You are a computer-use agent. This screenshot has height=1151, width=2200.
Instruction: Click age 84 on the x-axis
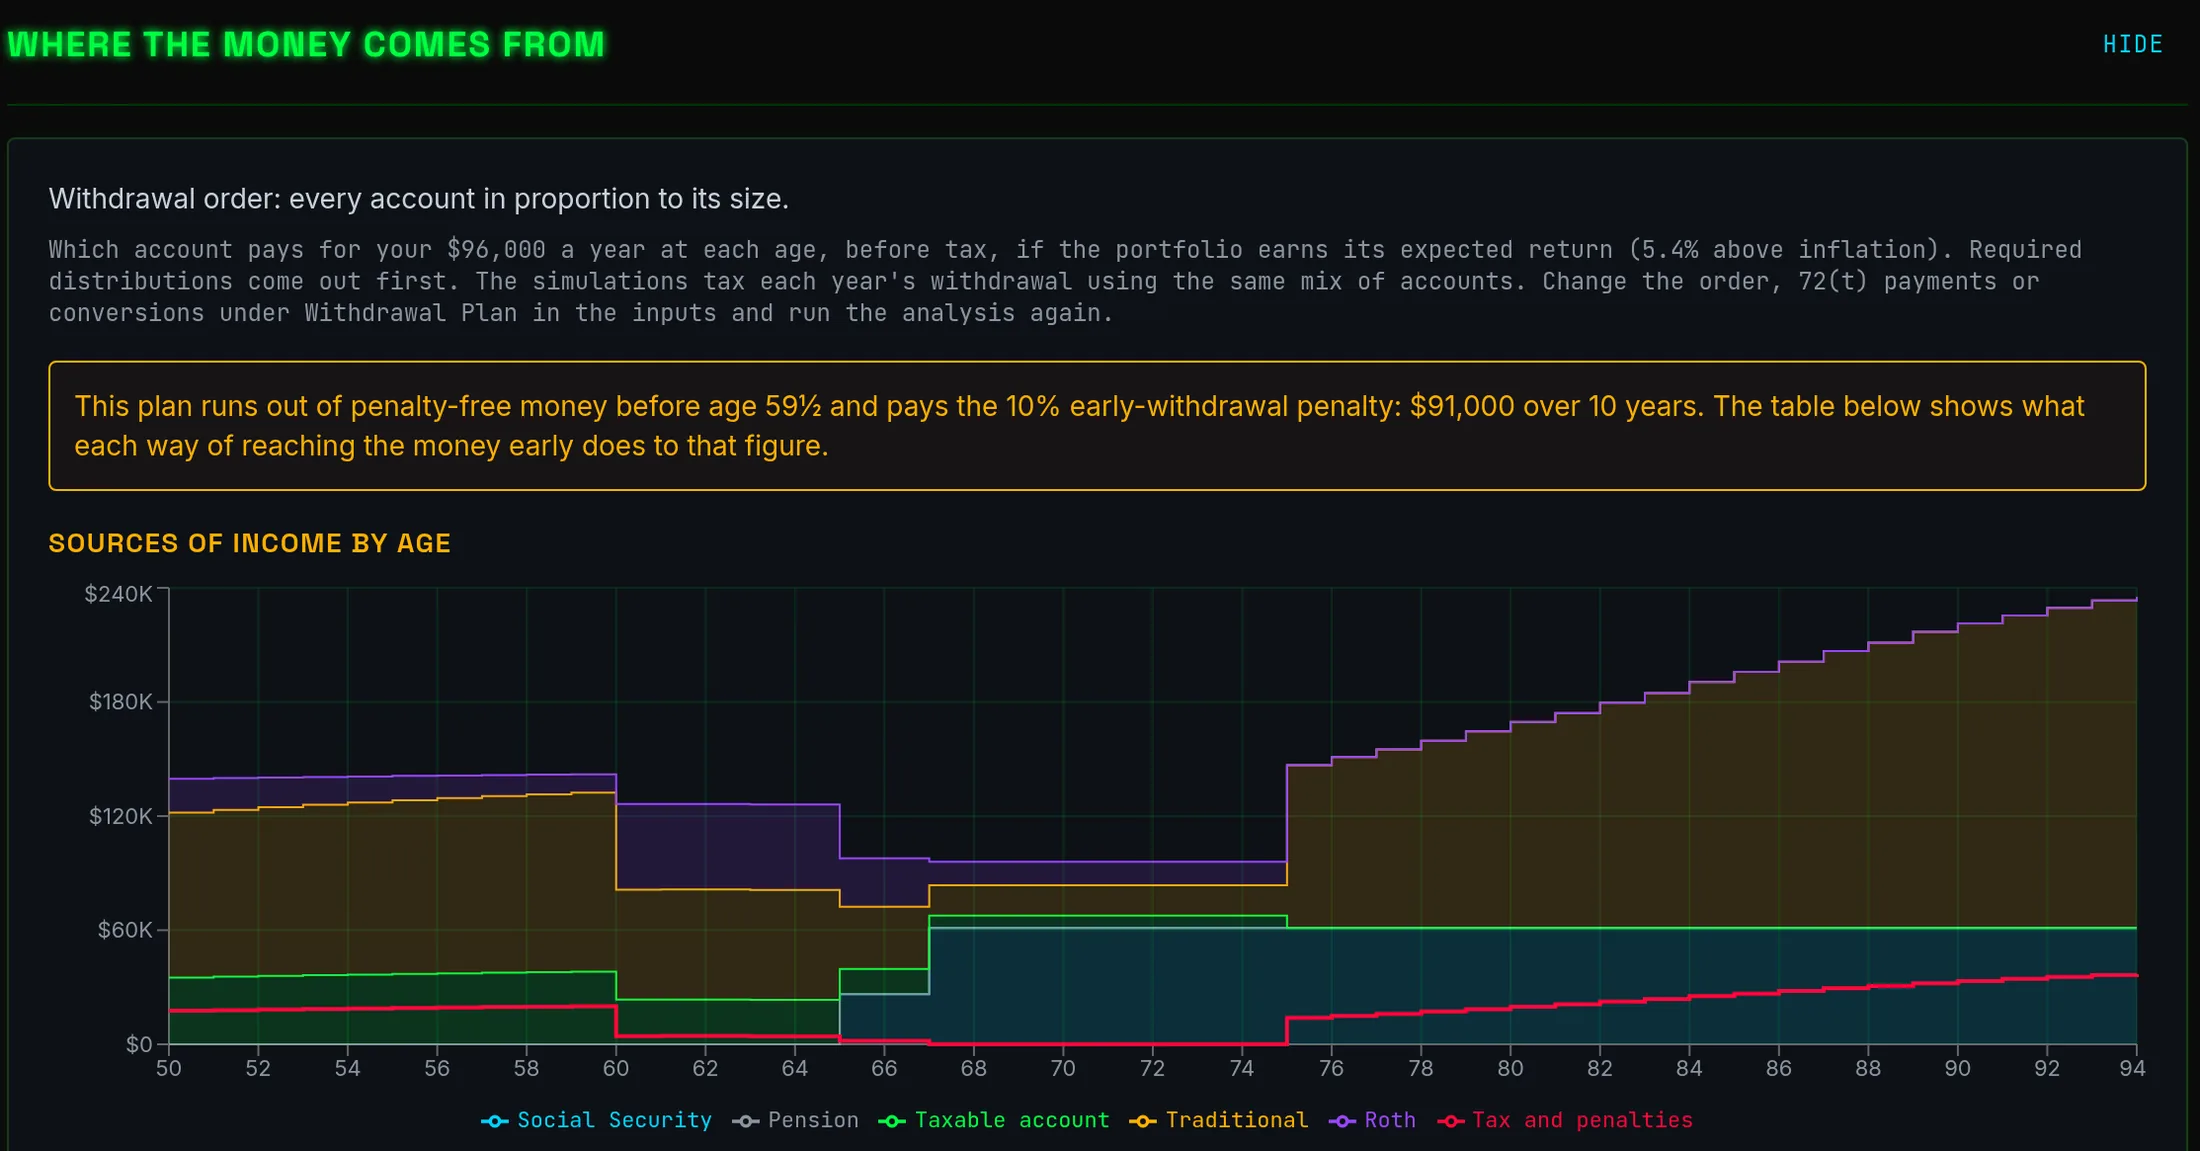1689,1069
